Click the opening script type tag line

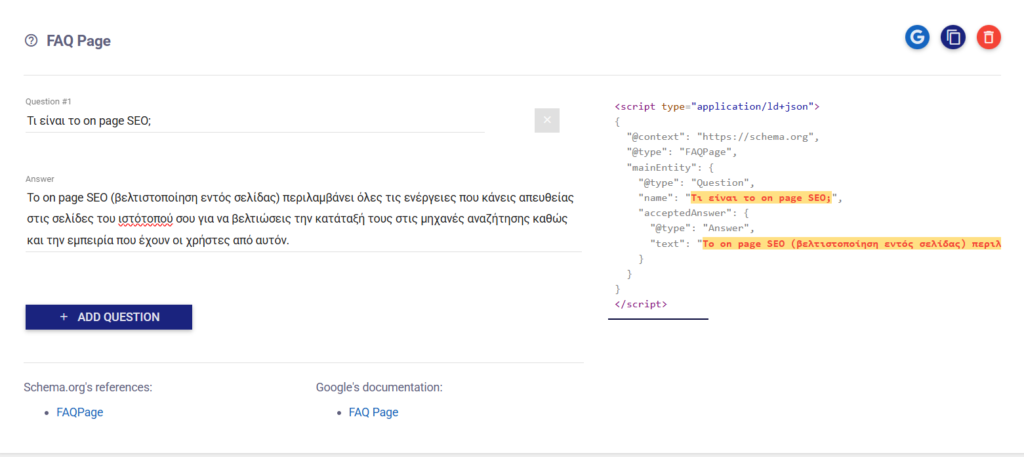pos(716,106)
